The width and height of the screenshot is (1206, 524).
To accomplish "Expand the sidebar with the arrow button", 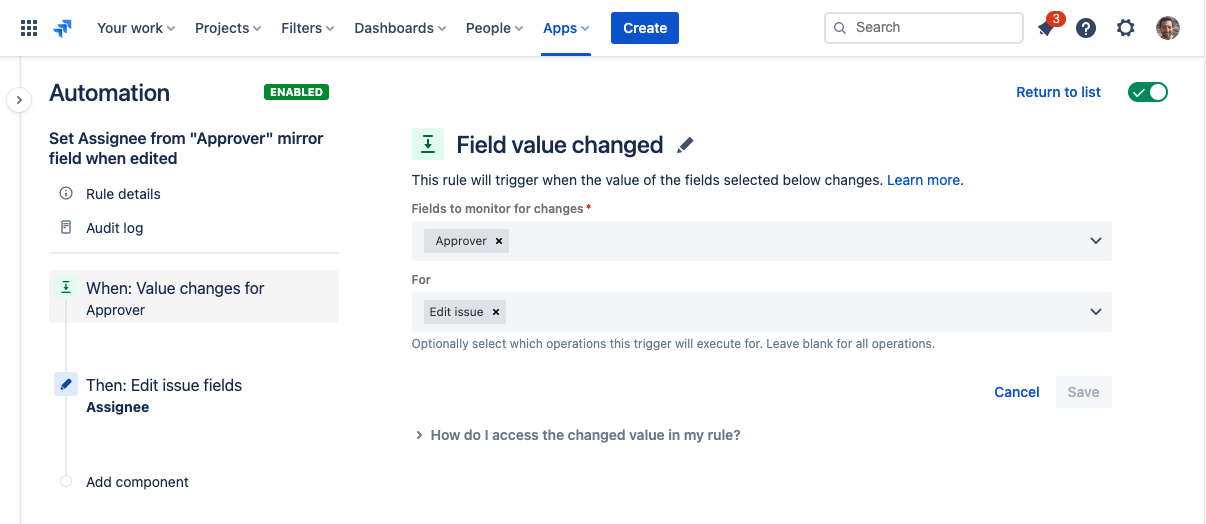I will tap(19, 100).
